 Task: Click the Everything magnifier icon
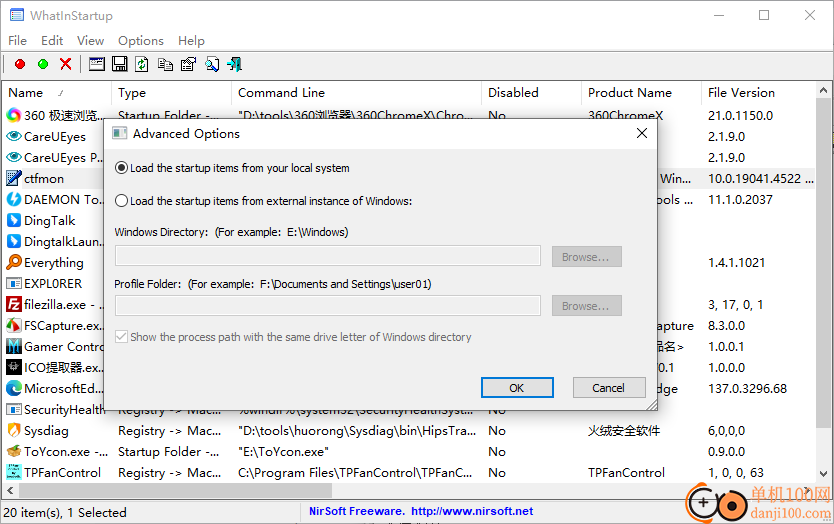14,262
